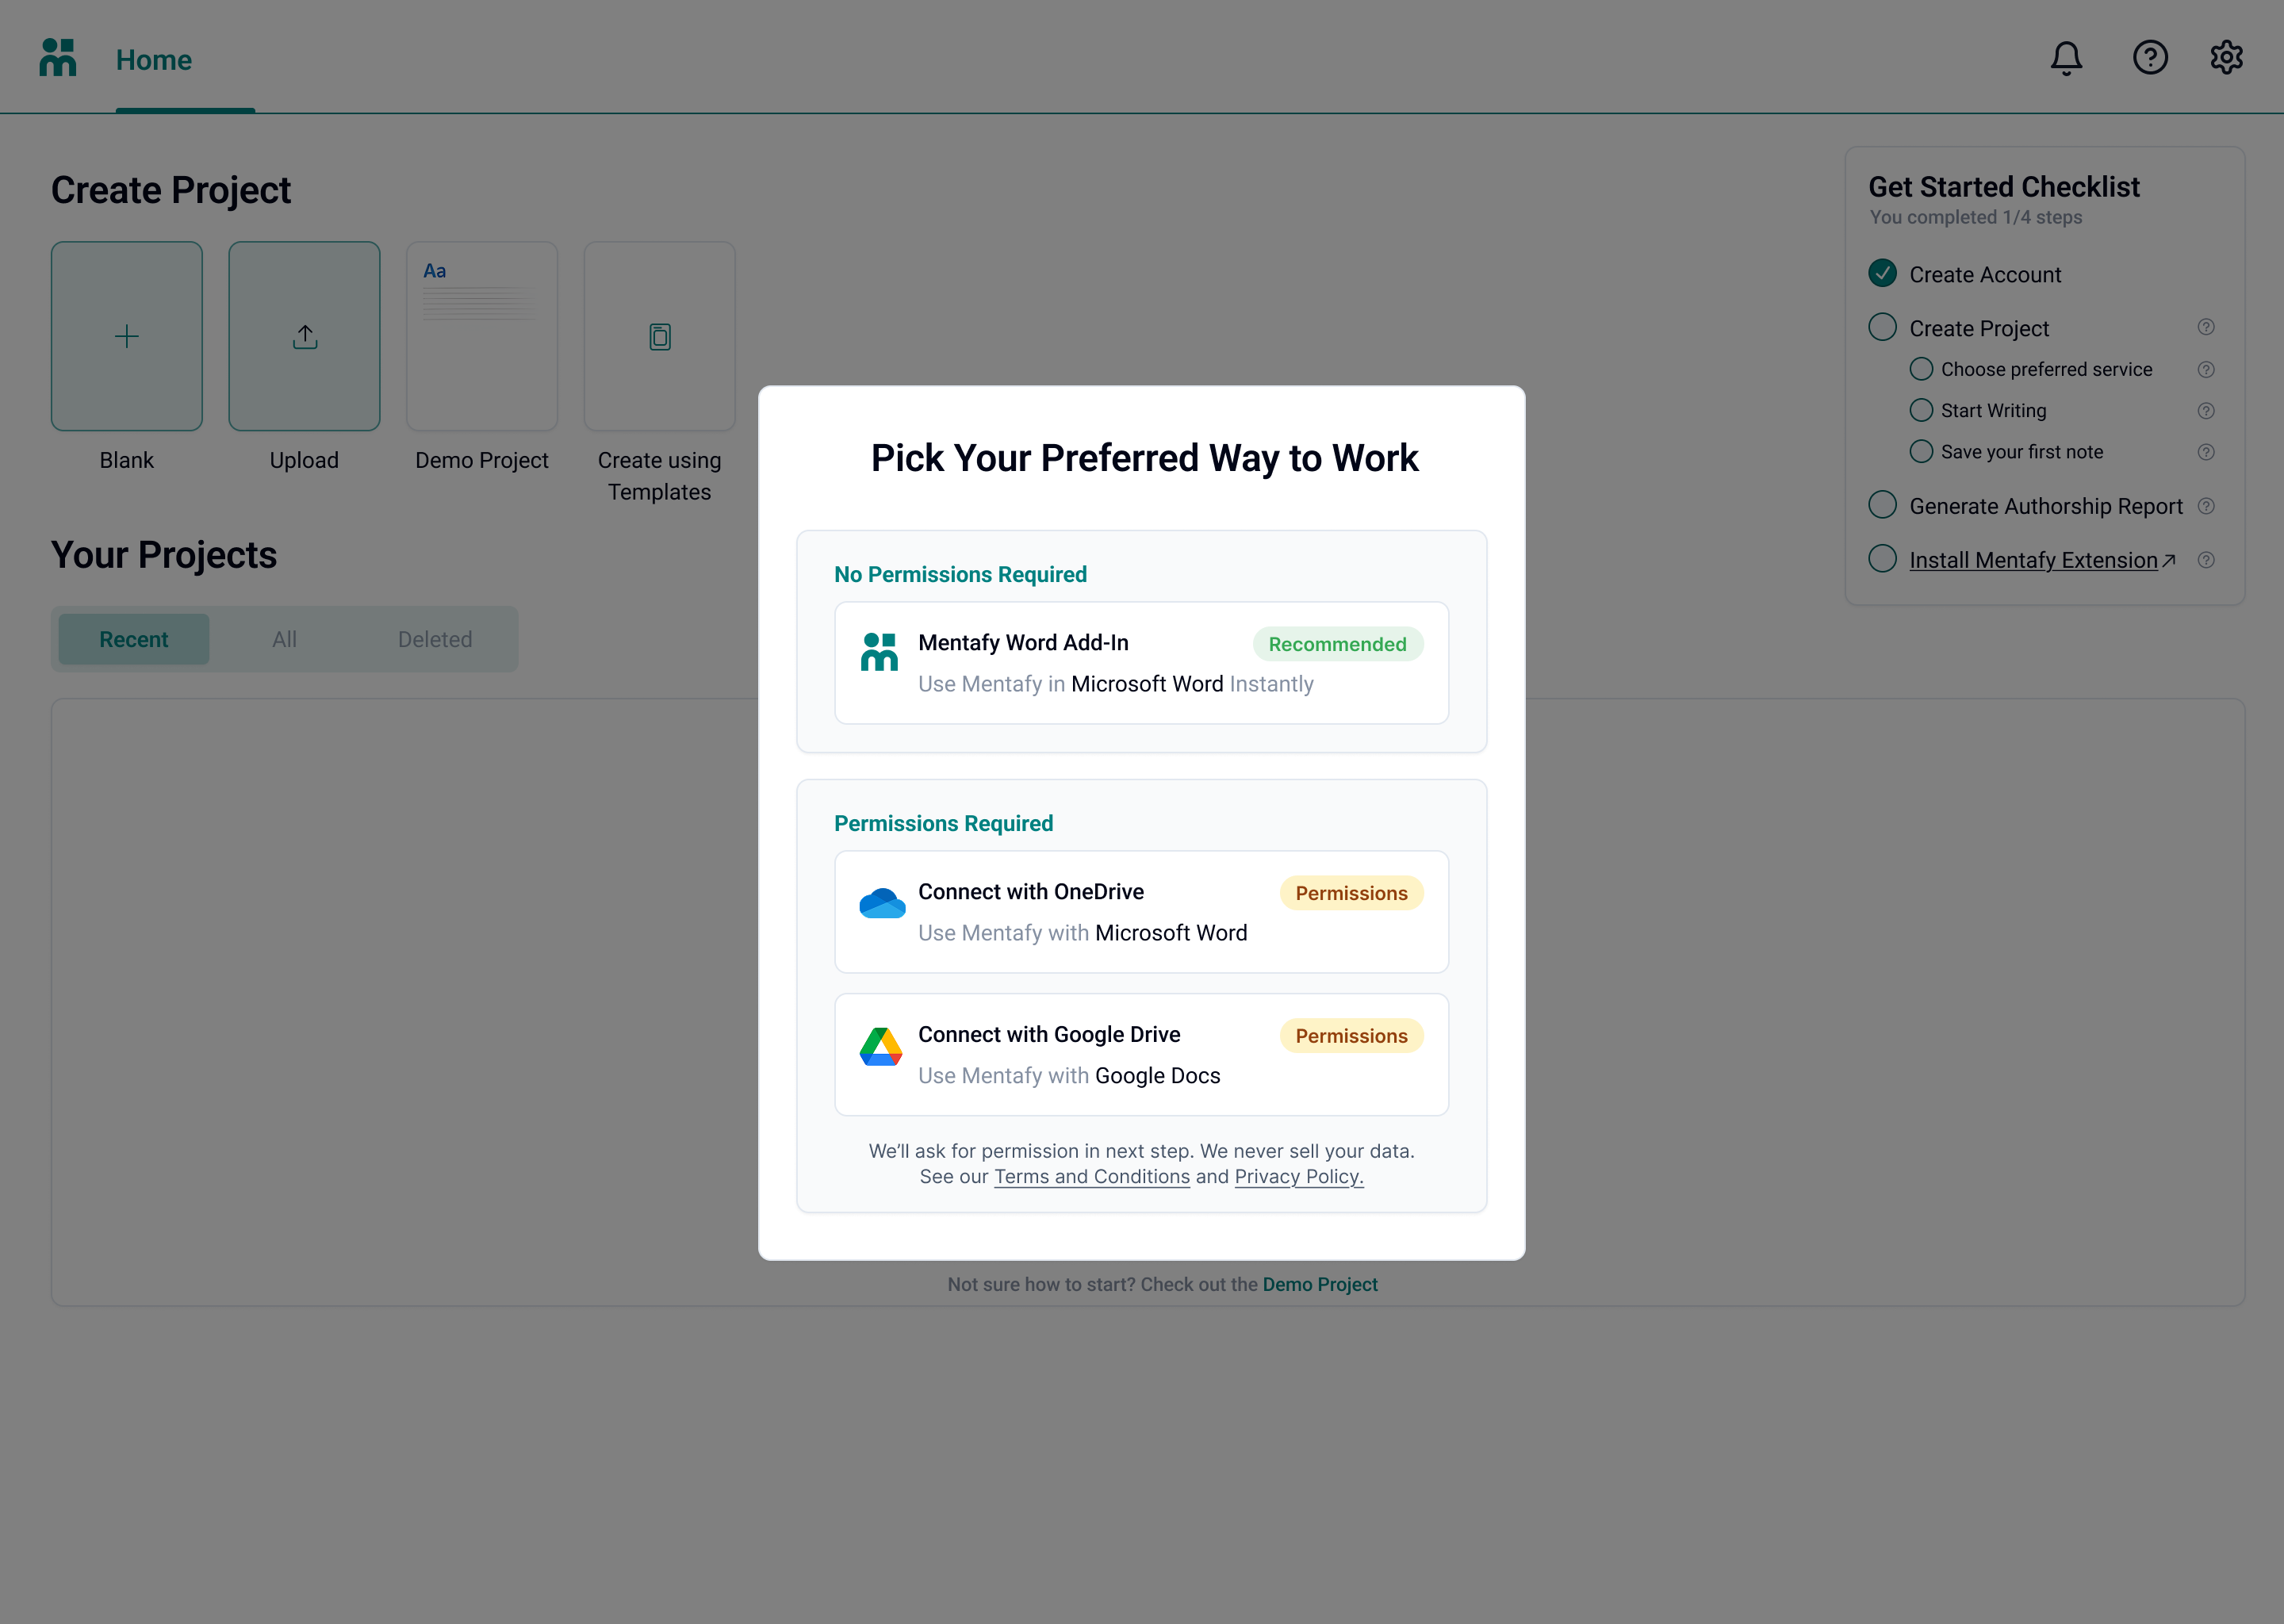
Task: Open the help question mark icon in header
Action: (x=2150, y=58)
